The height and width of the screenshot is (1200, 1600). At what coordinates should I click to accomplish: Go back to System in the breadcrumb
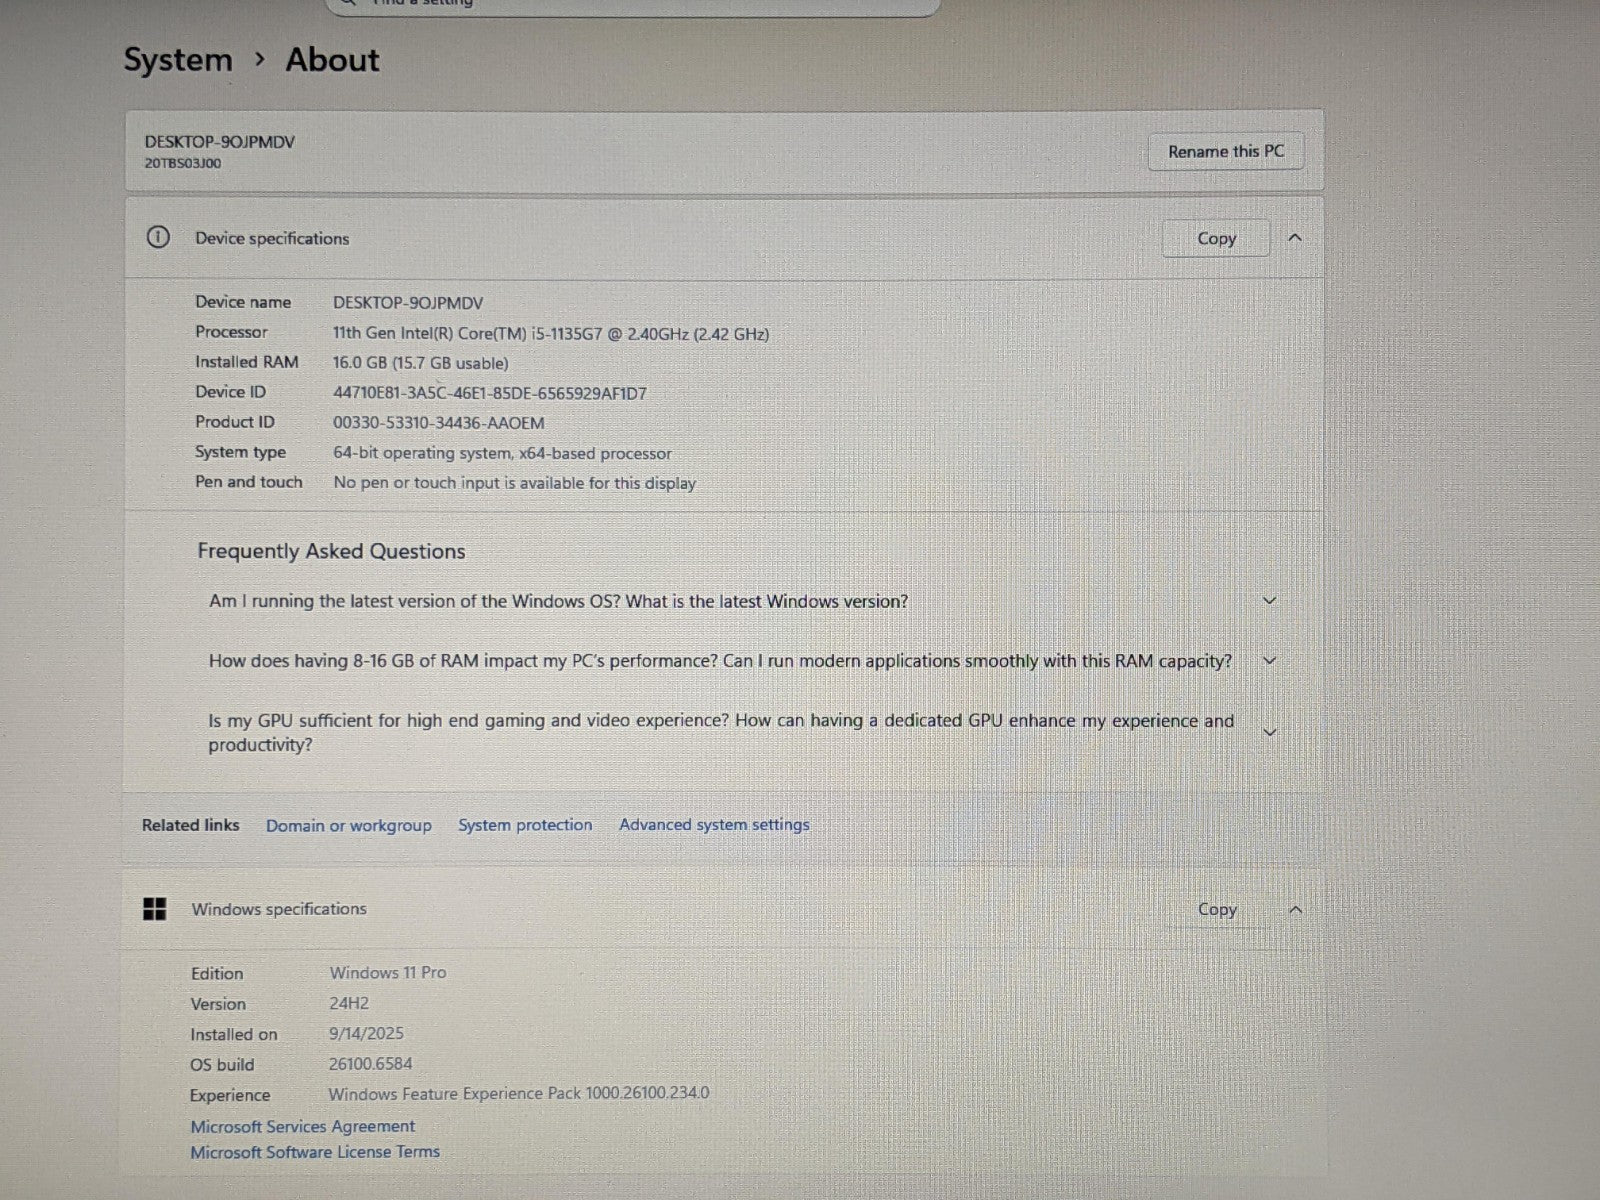(178, 60)
